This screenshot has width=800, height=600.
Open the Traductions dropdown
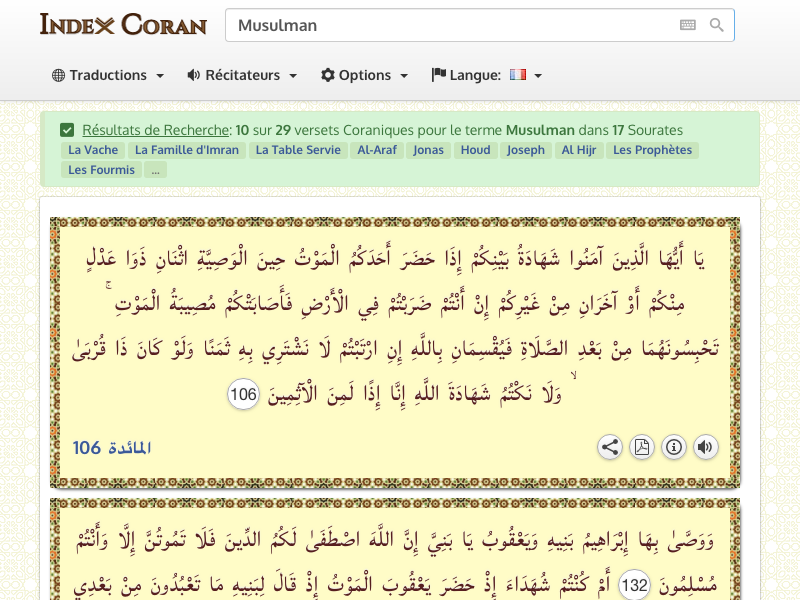click(108, 75)
